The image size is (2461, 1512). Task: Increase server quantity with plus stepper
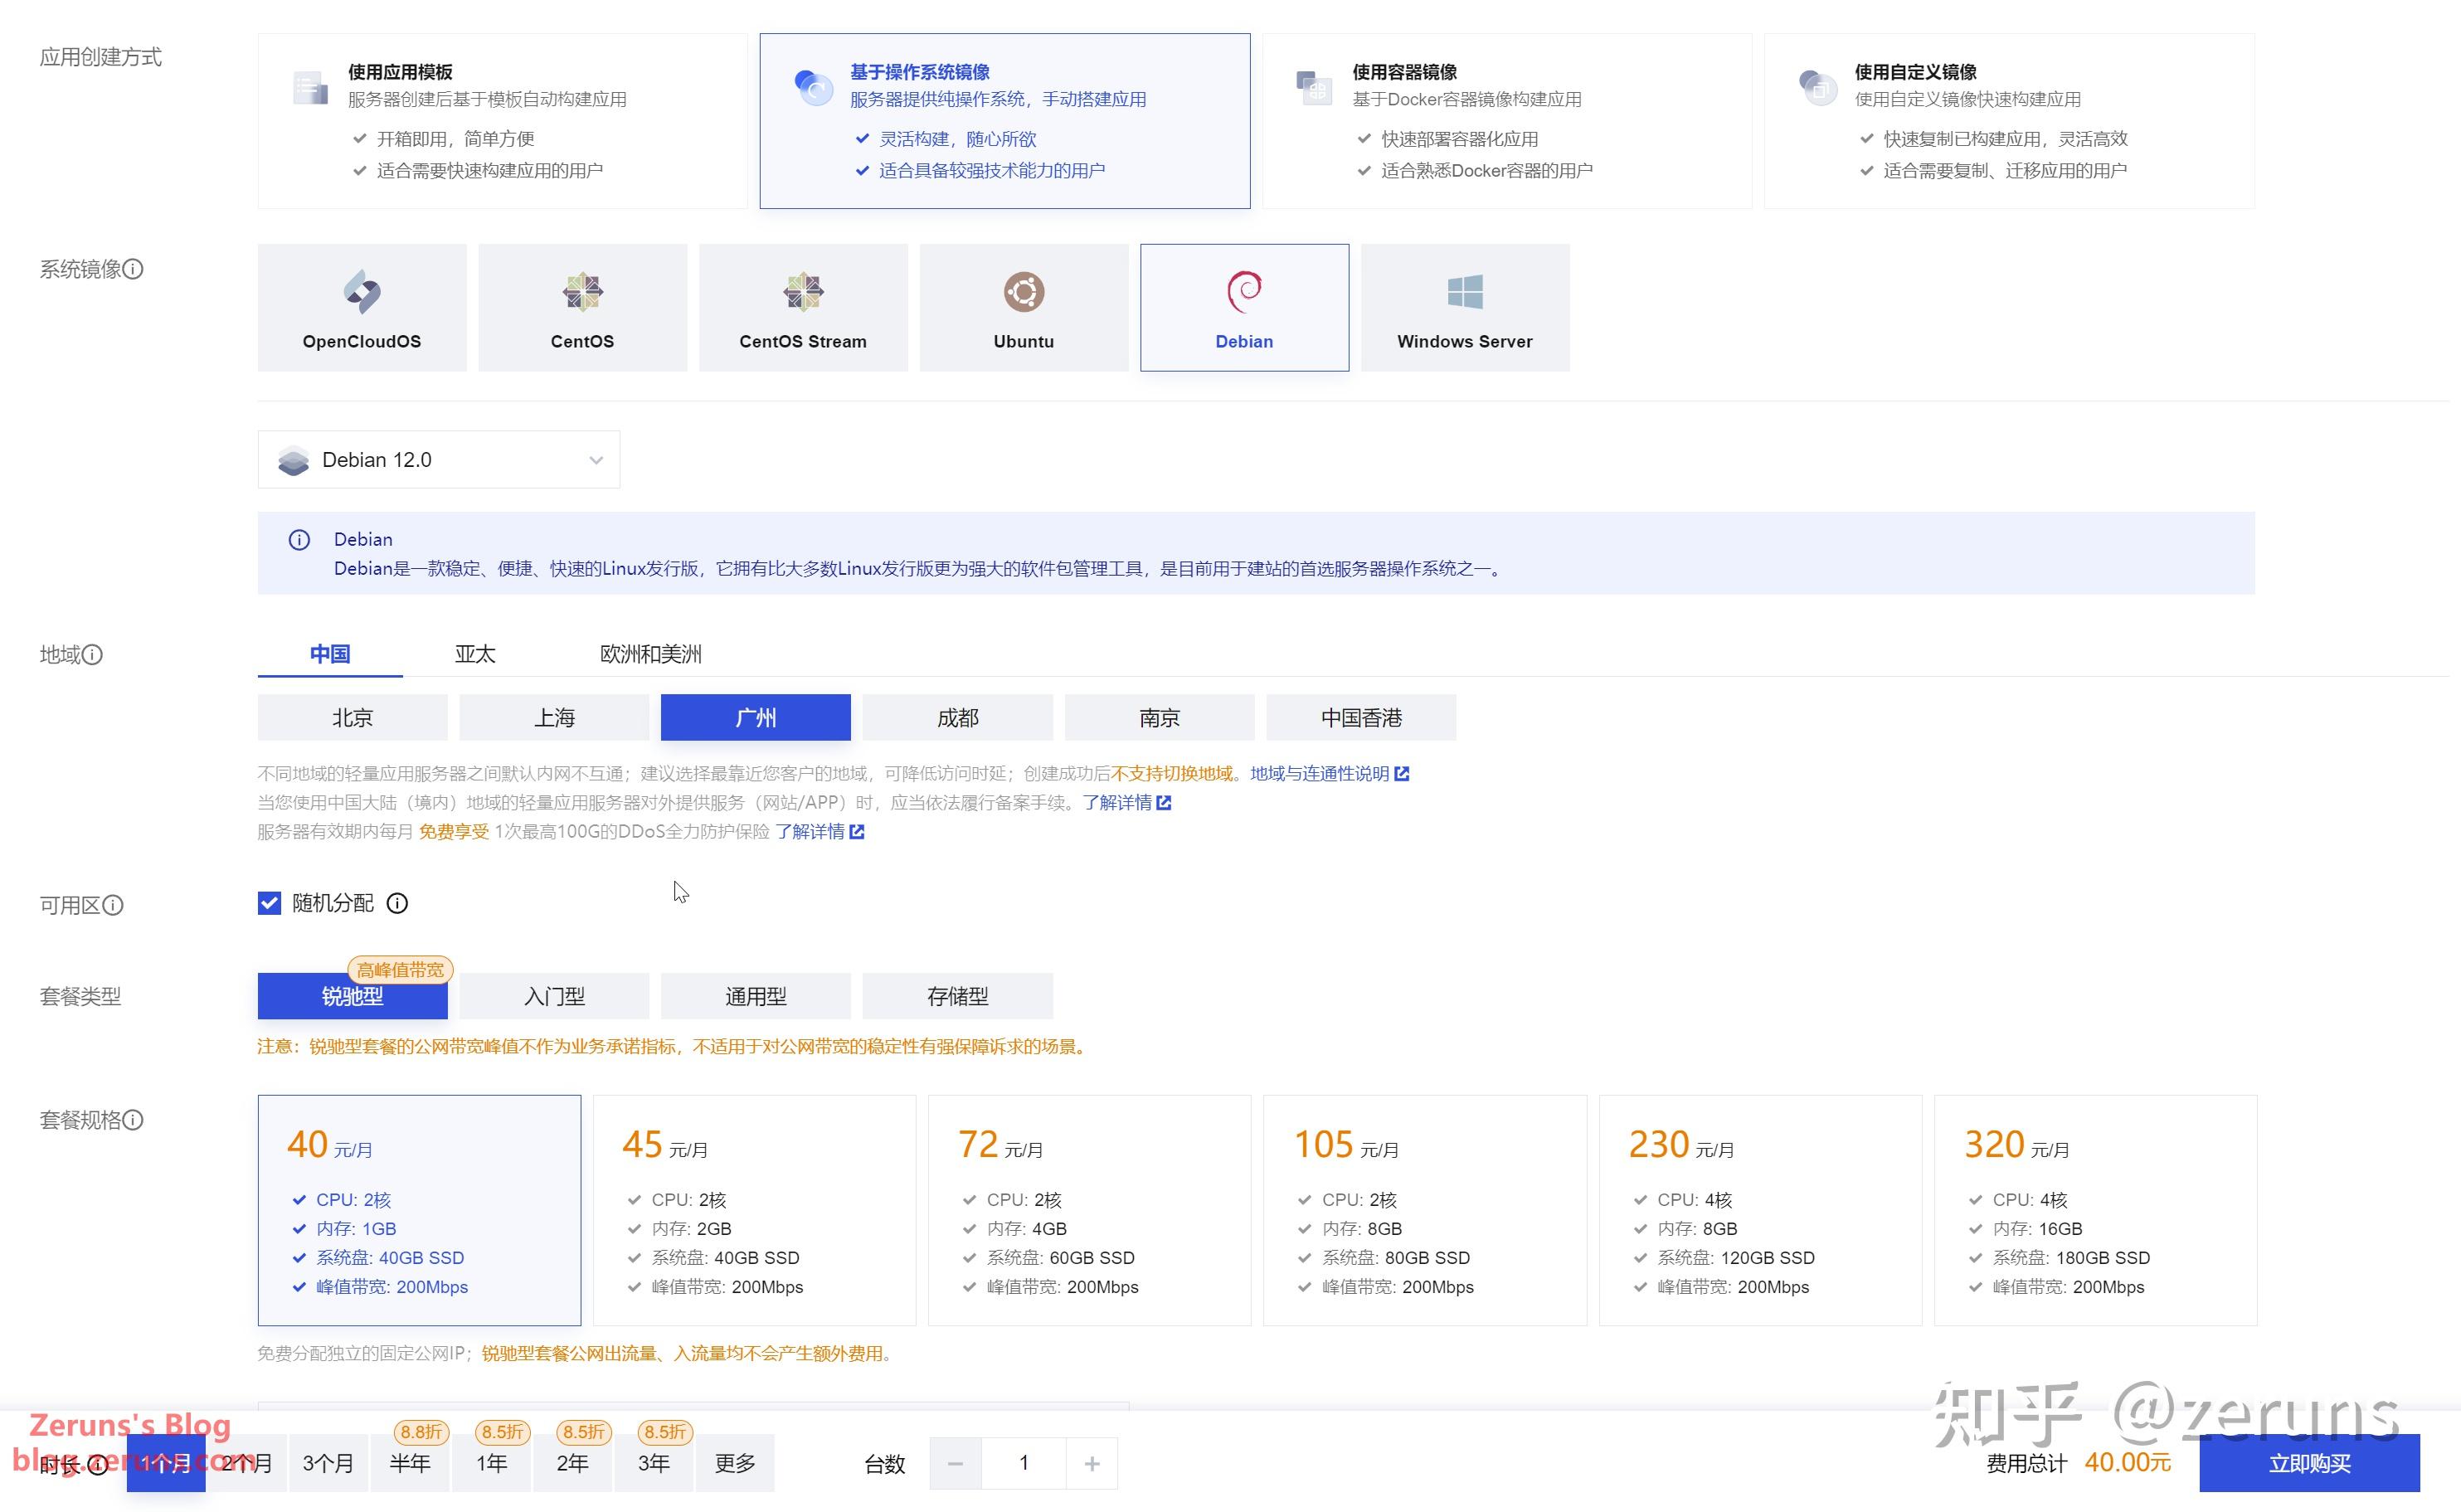tap(1092, 1462)
